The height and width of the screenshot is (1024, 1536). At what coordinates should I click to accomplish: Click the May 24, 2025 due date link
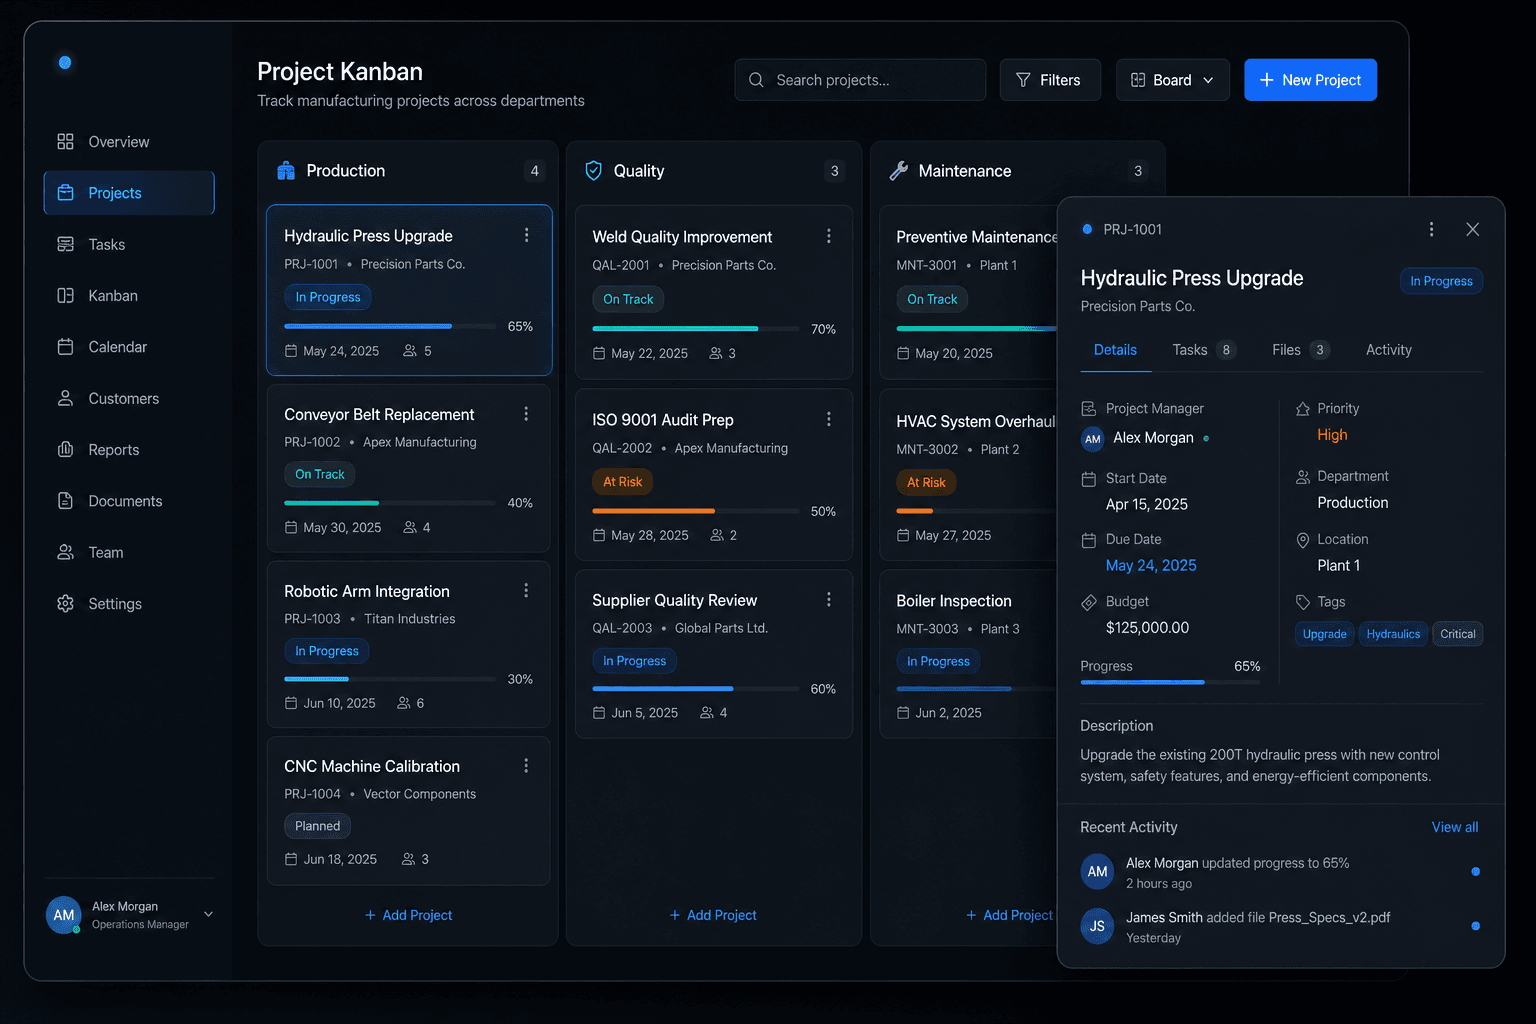tap(1151, 565)
